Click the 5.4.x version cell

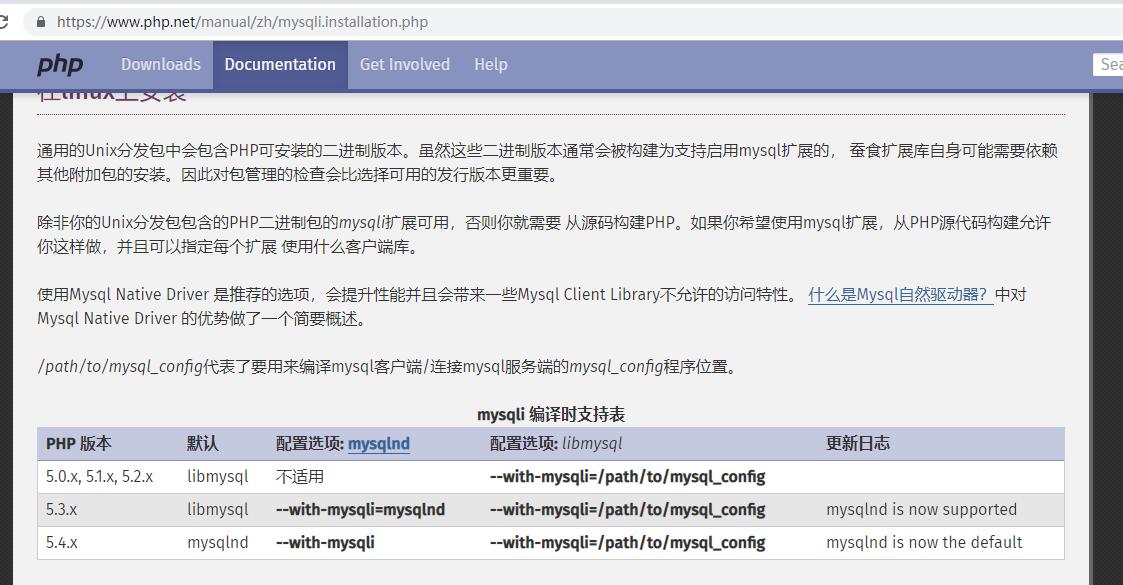point(62,543)
